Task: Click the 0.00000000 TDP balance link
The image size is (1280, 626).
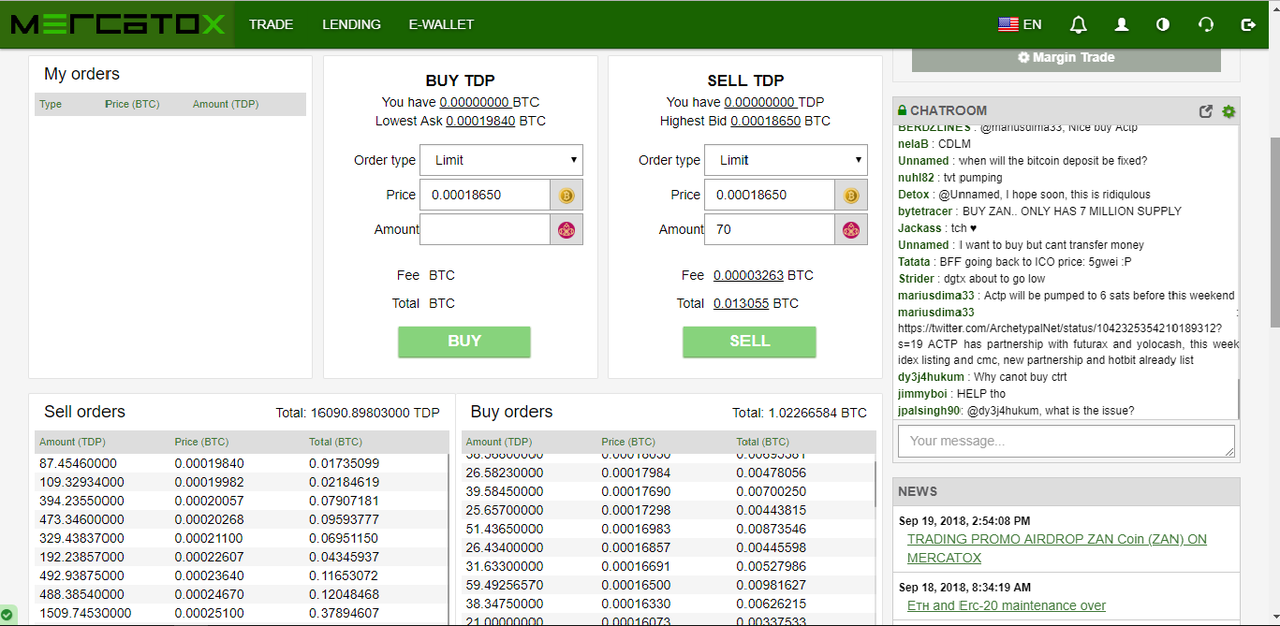Action: pos(760,102)
